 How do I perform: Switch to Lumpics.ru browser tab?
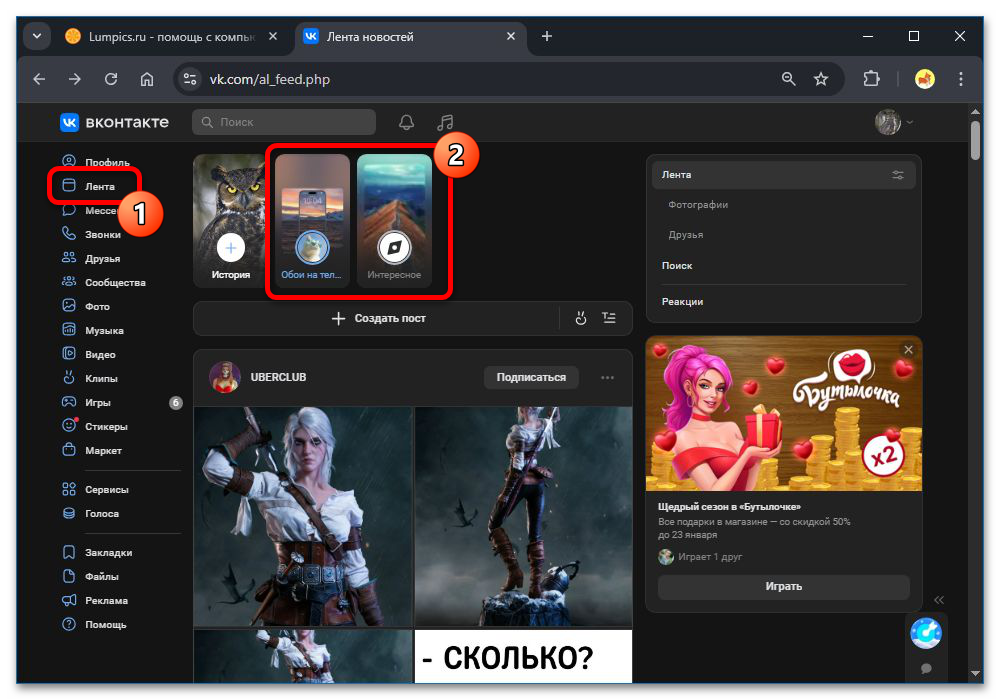(171, 37)
